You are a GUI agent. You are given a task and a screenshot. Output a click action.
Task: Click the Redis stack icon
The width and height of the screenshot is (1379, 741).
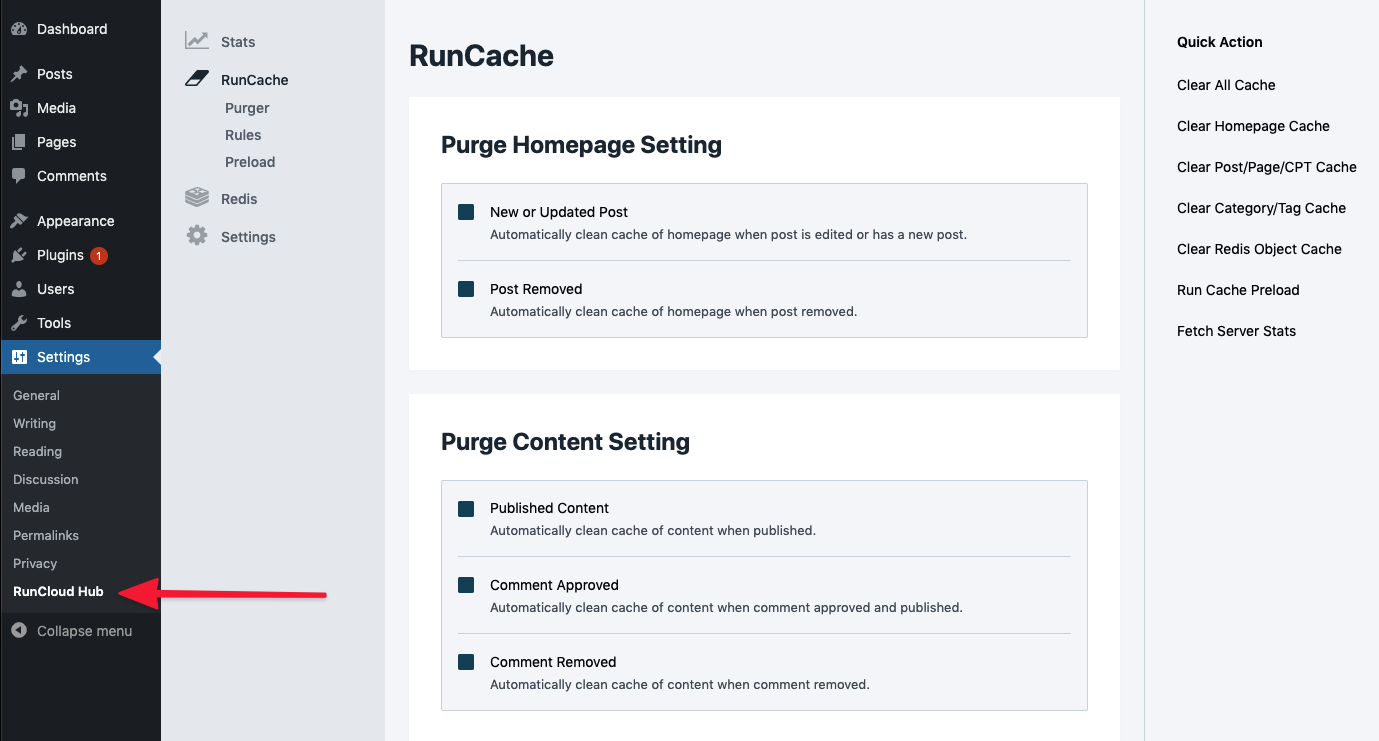tap(197, 198)
